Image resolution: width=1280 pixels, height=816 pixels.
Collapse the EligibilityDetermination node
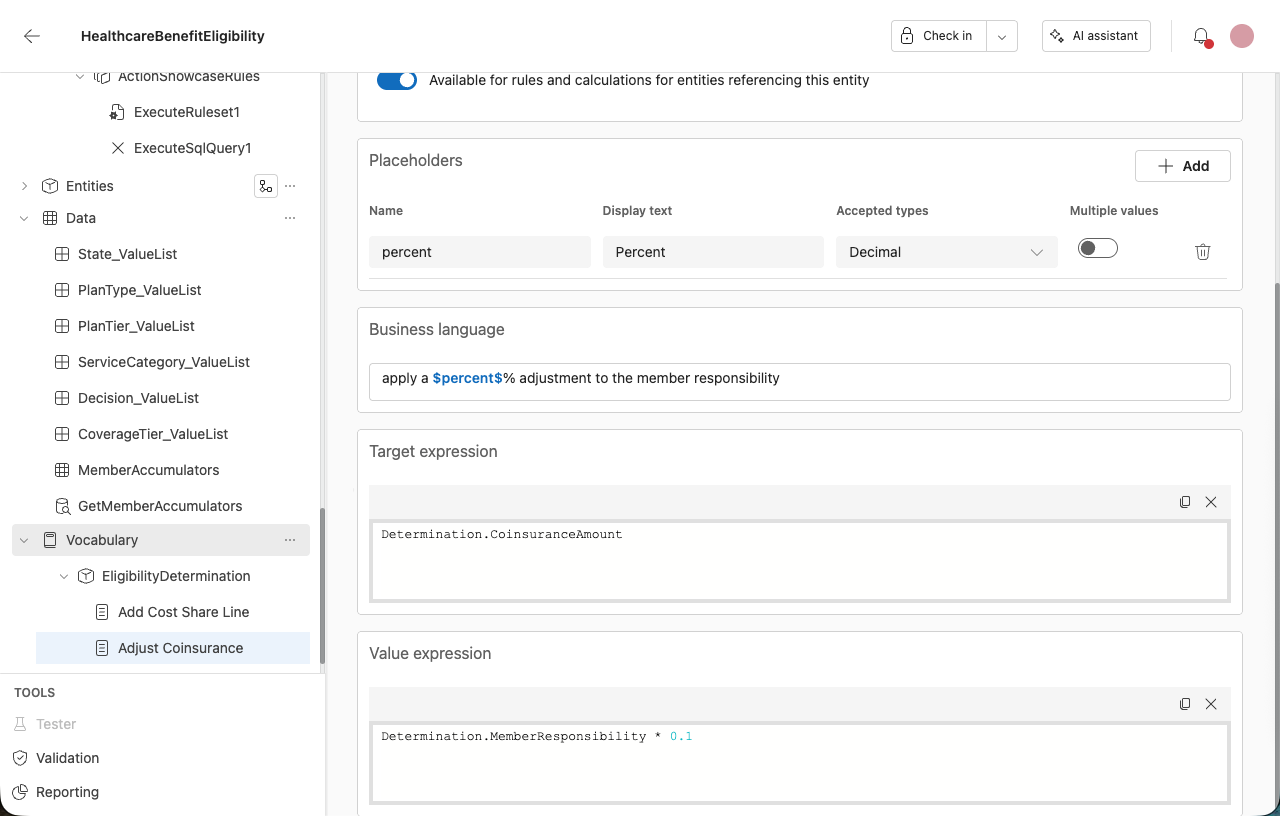64,576
